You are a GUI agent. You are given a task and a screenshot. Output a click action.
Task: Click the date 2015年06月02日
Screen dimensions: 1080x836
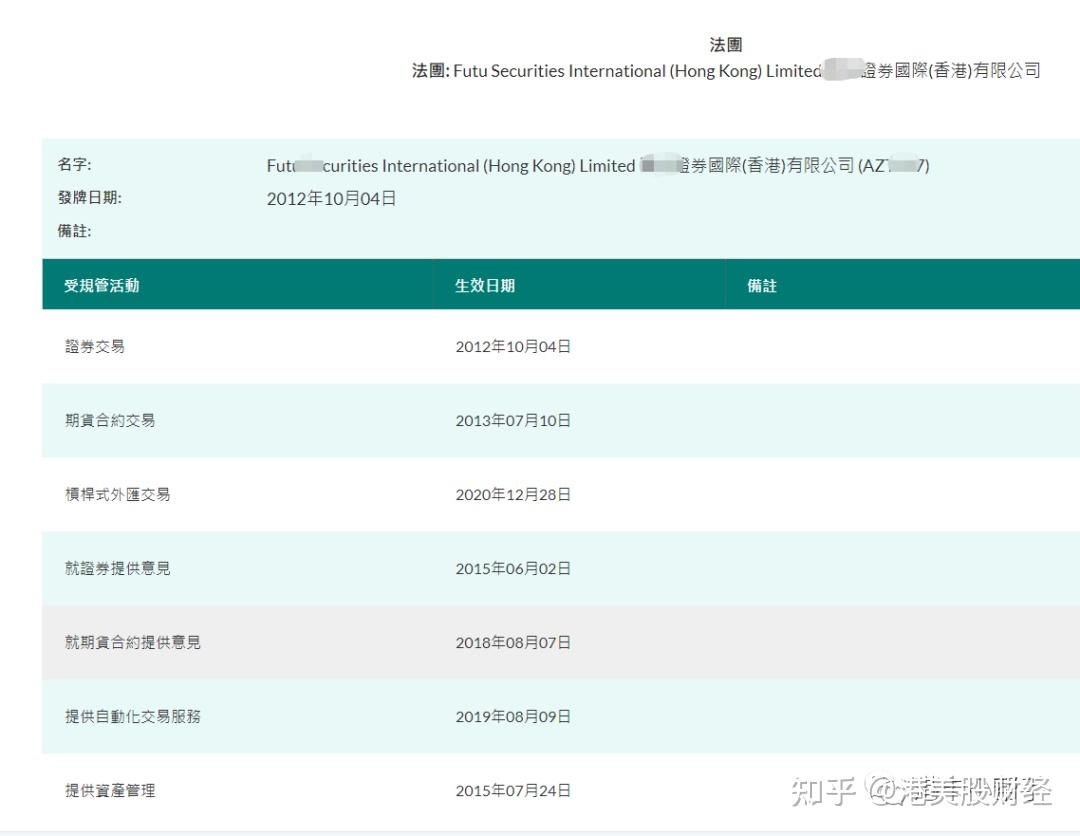tap(513, 568)
